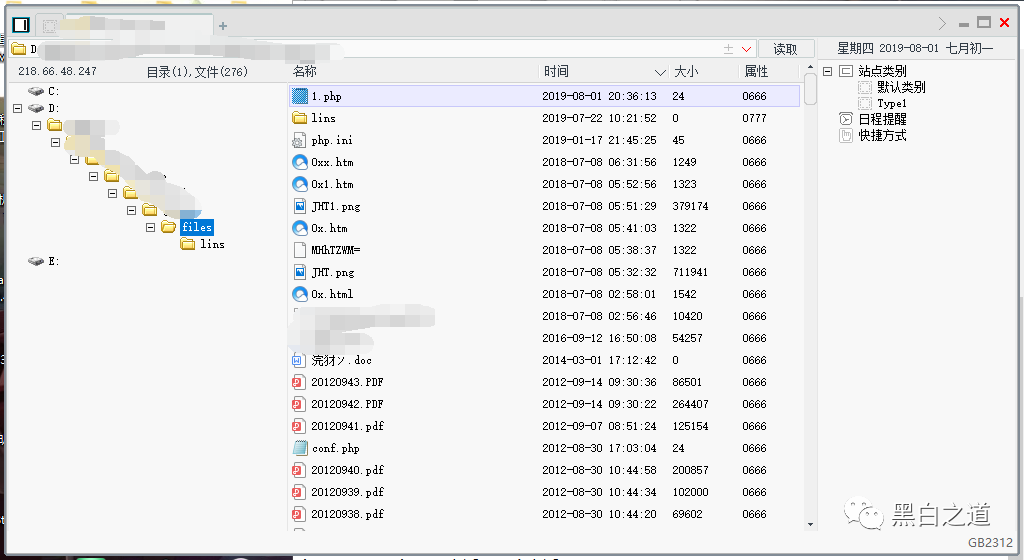Click the 20120943.PDF file icon
This screenshot has height=560, width=1024.
click(x=298, y=382)
